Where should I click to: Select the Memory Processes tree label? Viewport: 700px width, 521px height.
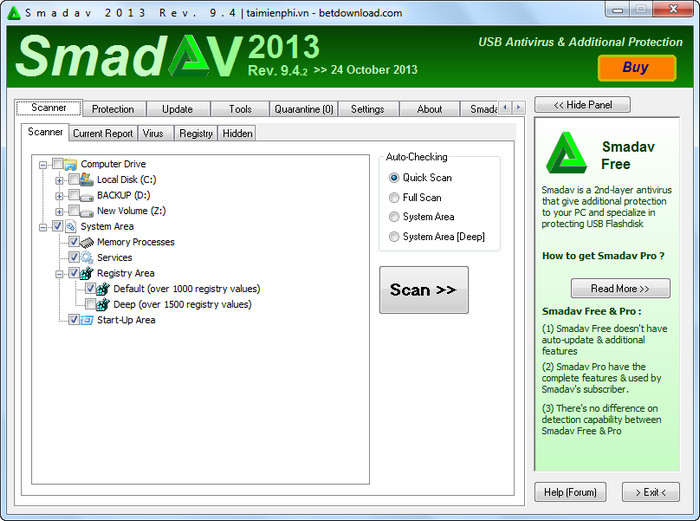click(136, 242)
